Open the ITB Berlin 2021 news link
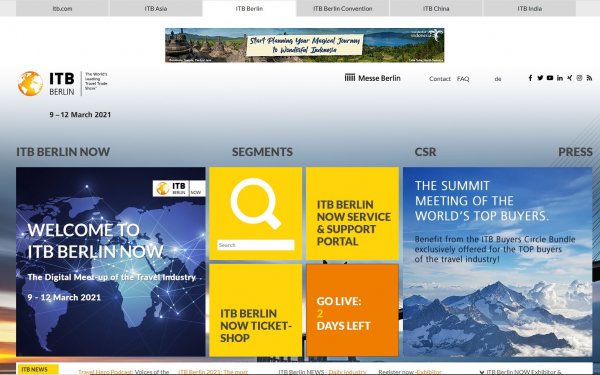The height and width of the screenshot is (375, 600). pos(213,372)
